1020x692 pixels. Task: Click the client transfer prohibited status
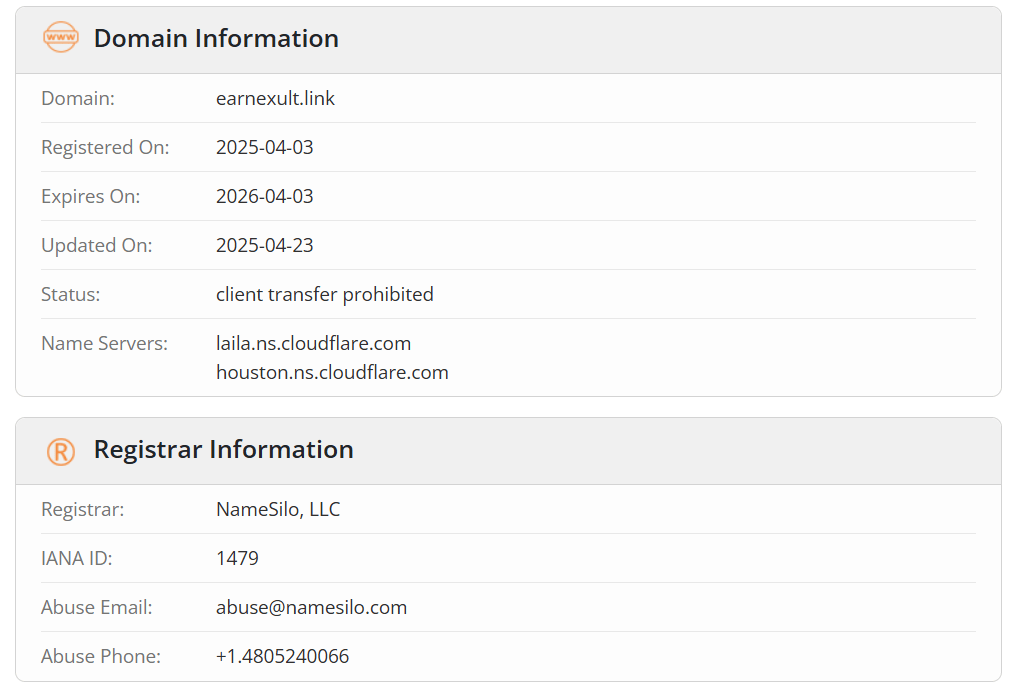coord(325,294)
